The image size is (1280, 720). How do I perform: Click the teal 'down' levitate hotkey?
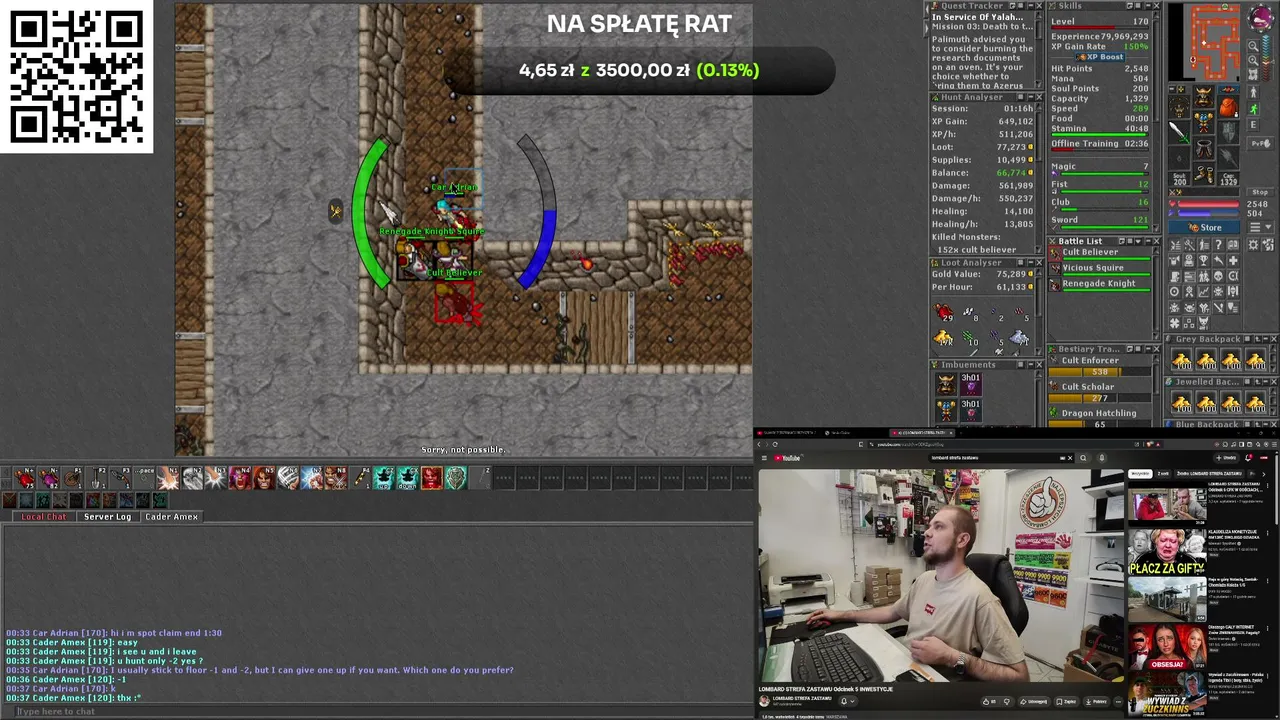click(408, 478)
